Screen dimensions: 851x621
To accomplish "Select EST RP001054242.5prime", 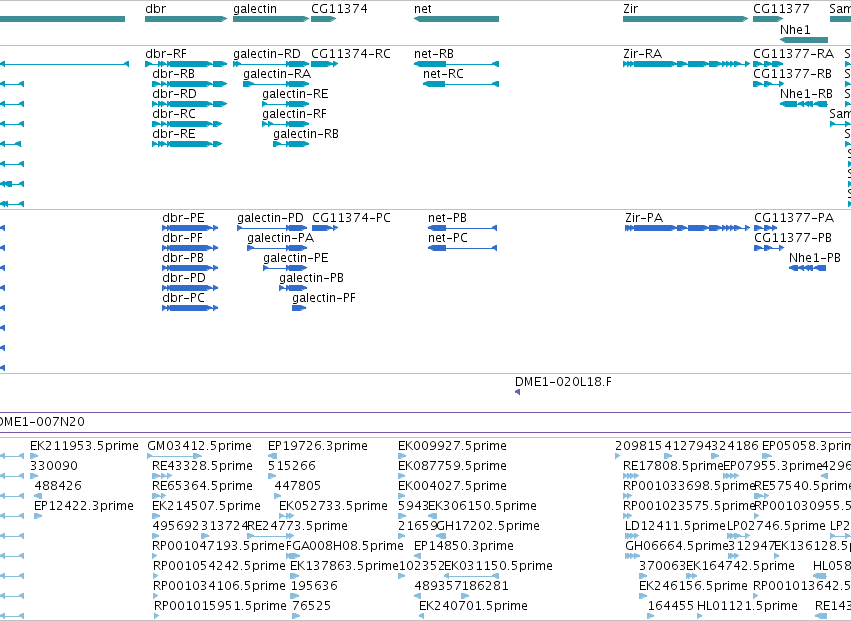I will pos(157,576).
